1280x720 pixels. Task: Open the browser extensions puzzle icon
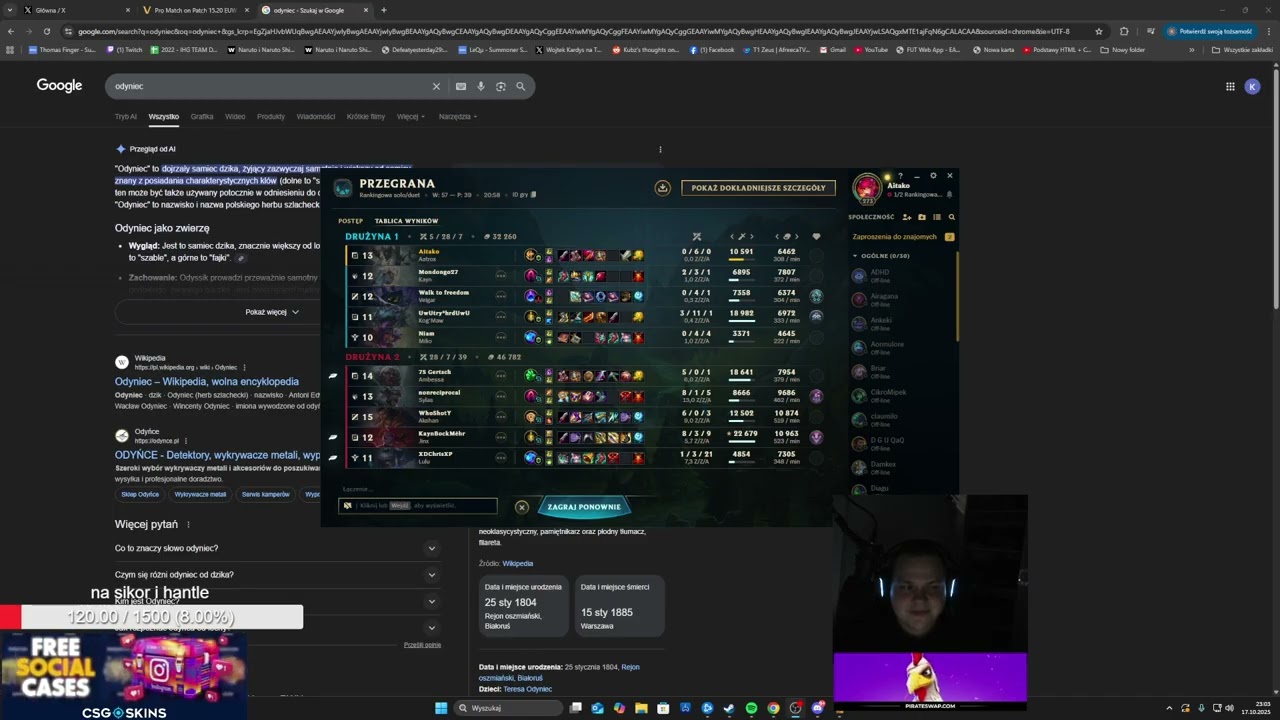pyautogui.click(x=1124, y=31)
